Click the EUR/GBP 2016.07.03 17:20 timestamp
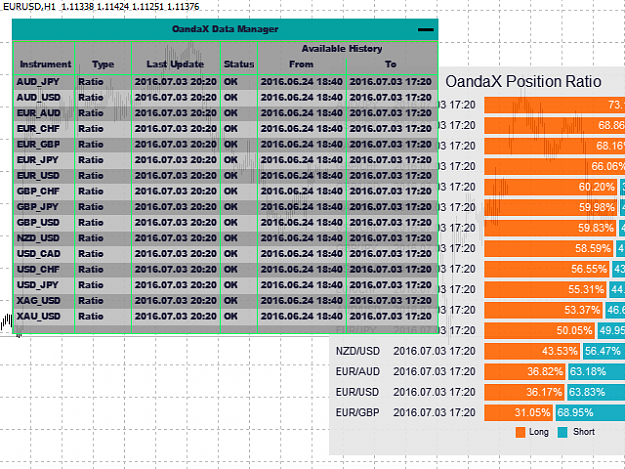The height and width of the screenshot is (469, 625). point(434,412)
